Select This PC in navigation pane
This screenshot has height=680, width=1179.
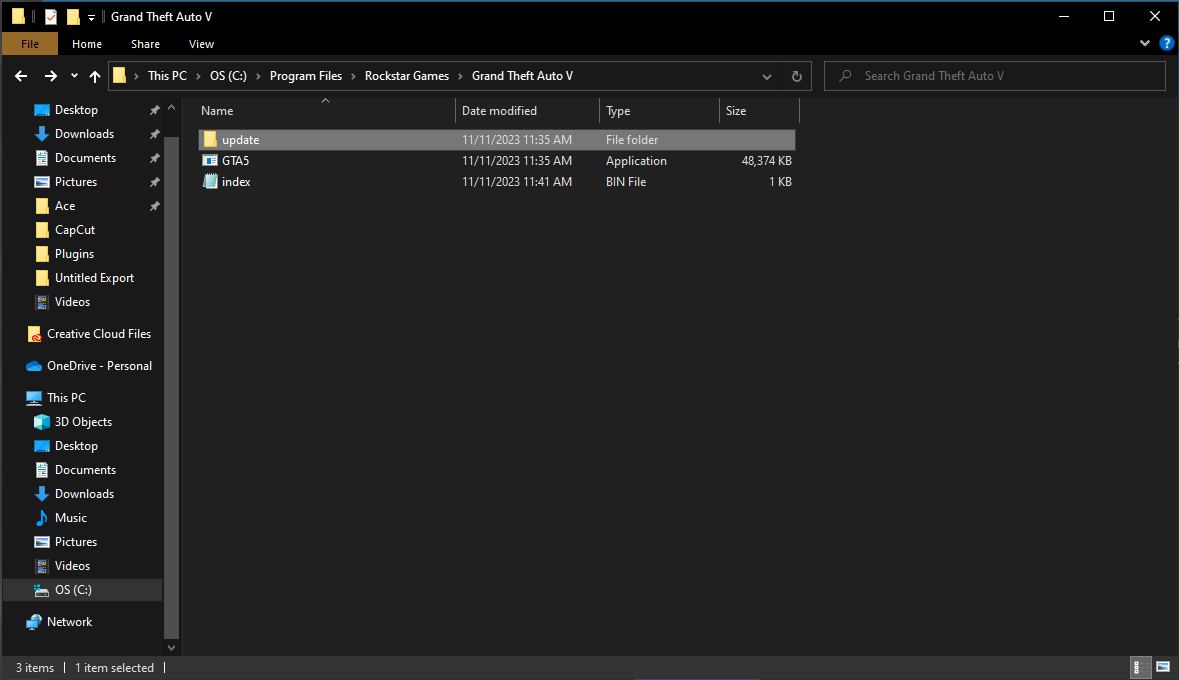(x=66, y=398)
